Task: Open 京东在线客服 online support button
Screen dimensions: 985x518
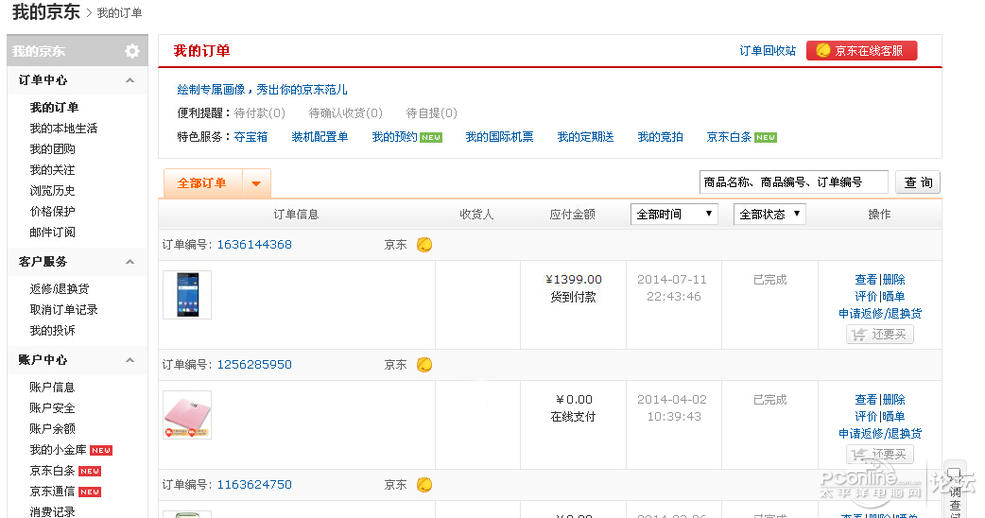Action: pos(862,51)
